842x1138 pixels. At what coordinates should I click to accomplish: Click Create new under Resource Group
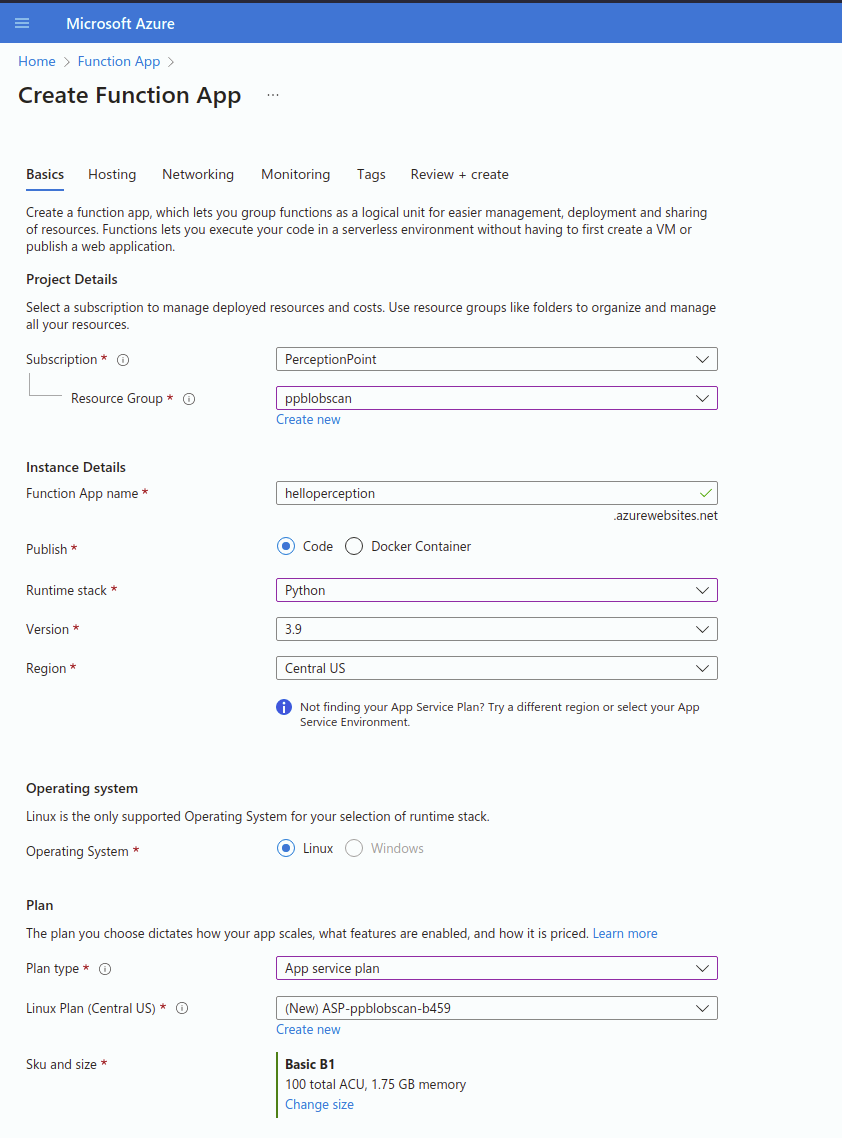click(x=308, y=420)
